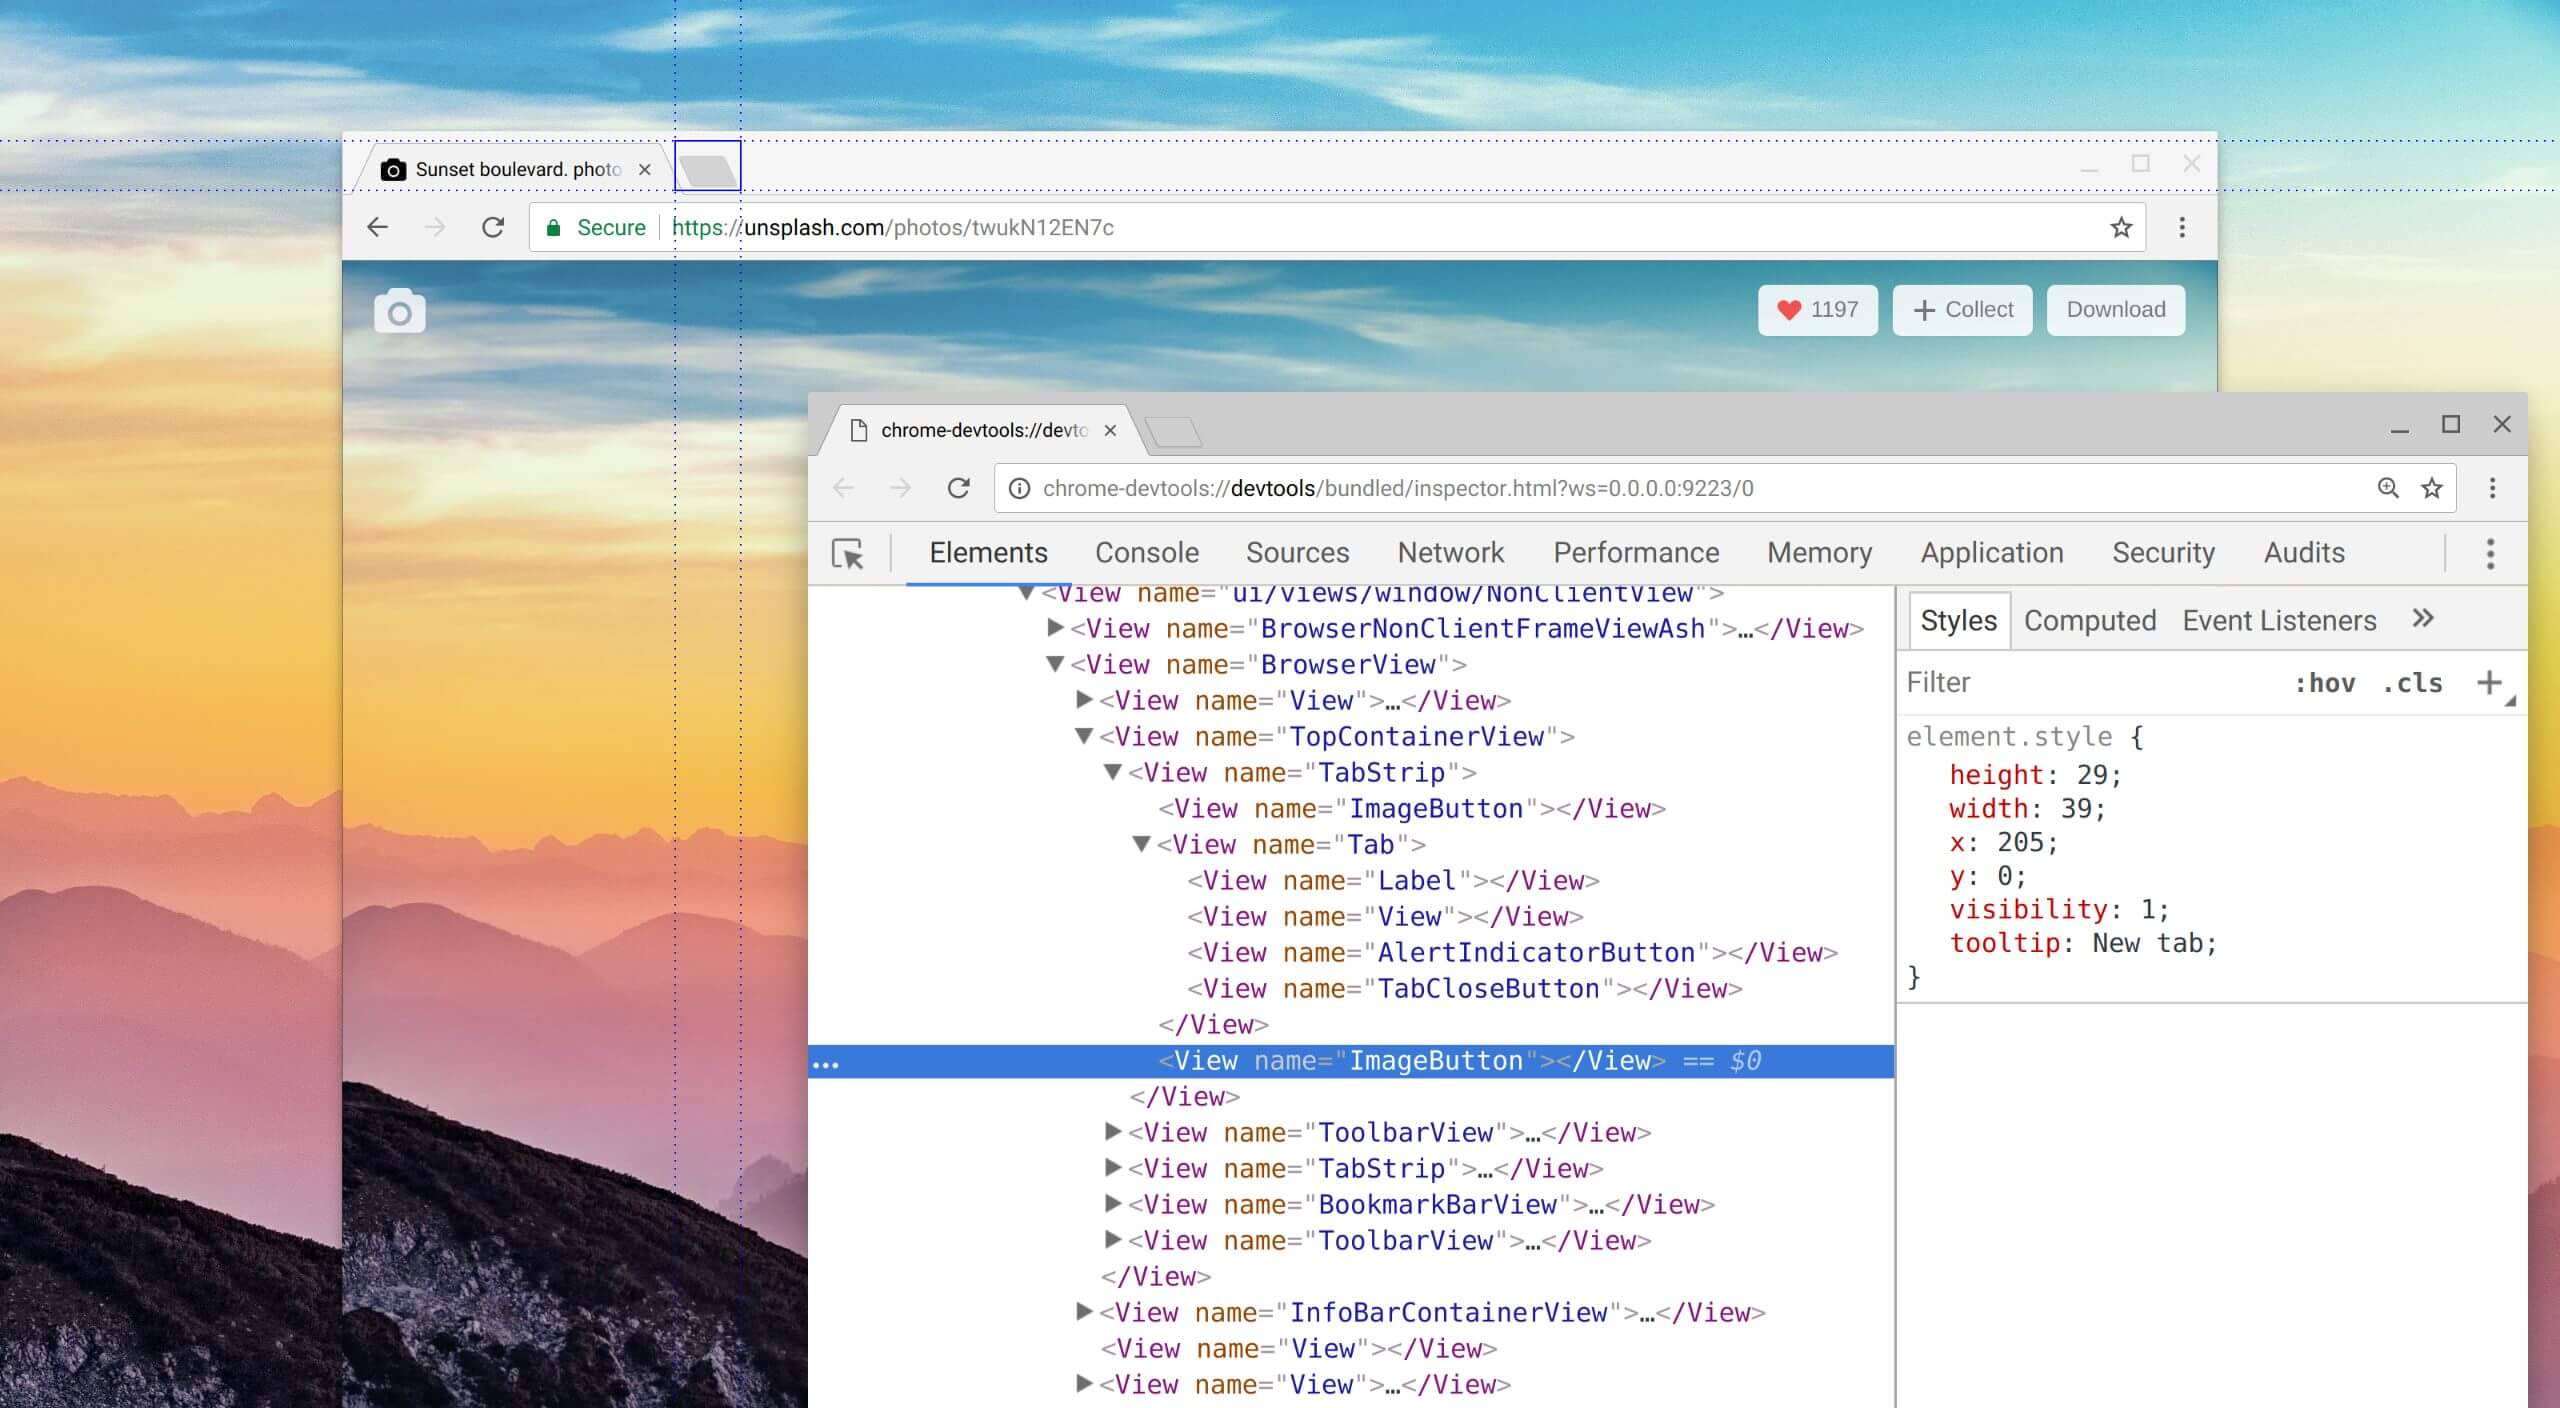The height and width of the screenshot is (1408, 2560).
Task: Bookmark the Unsplash page with the star
Action: [x=2120, y=228]
